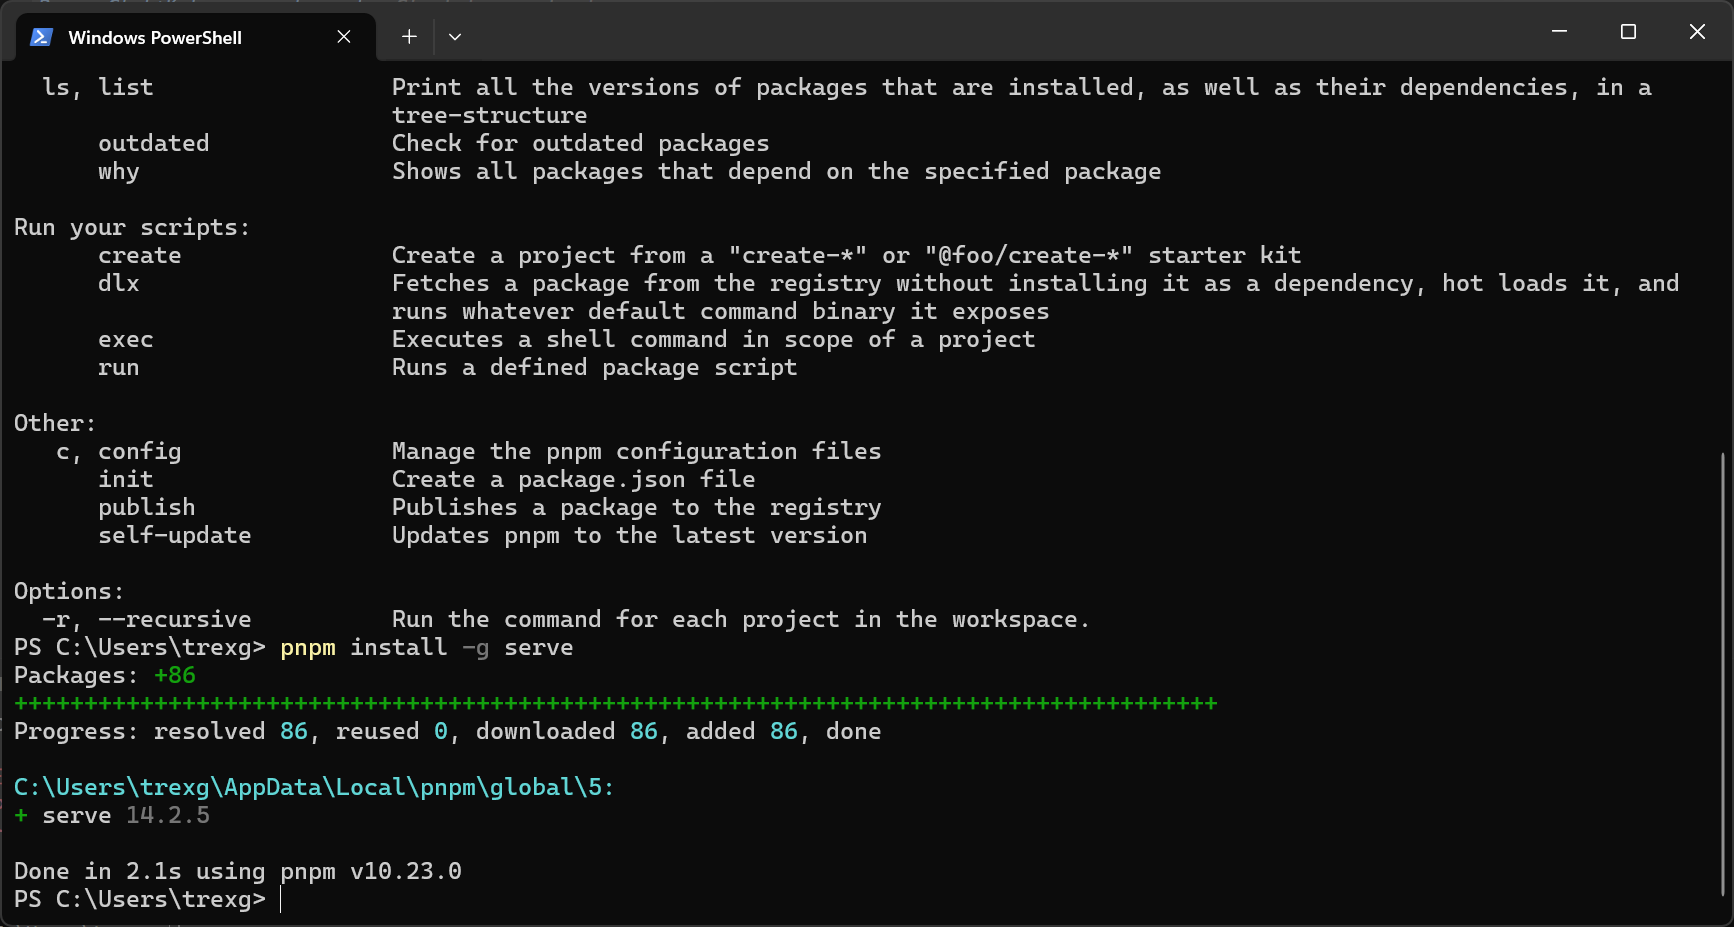Viewport: 1734px width, 927px height.
Task: Maximize the terminal window
Action: pyautogui.click(x=1628, y=32)
